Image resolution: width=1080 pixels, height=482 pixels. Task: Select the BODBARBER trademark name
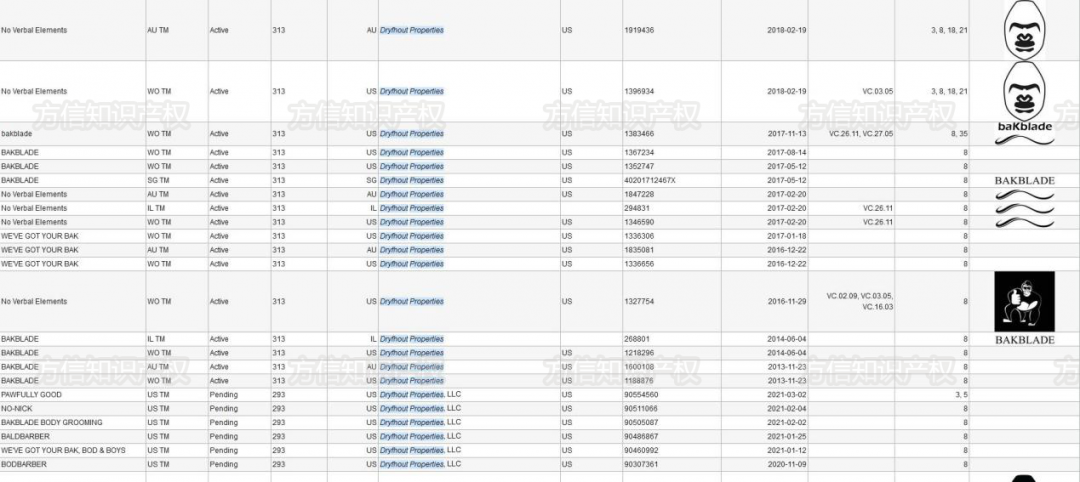pyautogui.click(x=24, y=464)
